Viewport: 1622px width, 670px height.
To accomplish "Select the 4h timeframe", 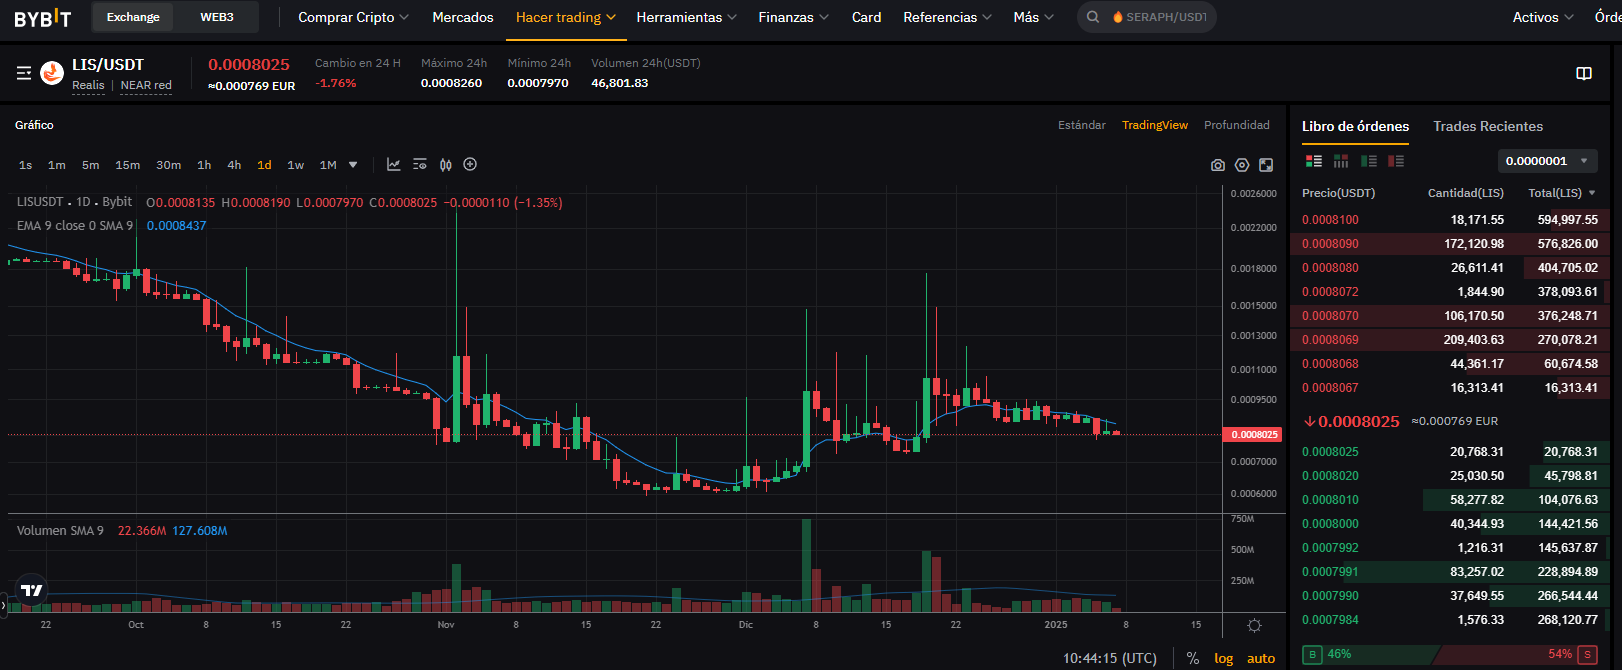I will (234, 165).
